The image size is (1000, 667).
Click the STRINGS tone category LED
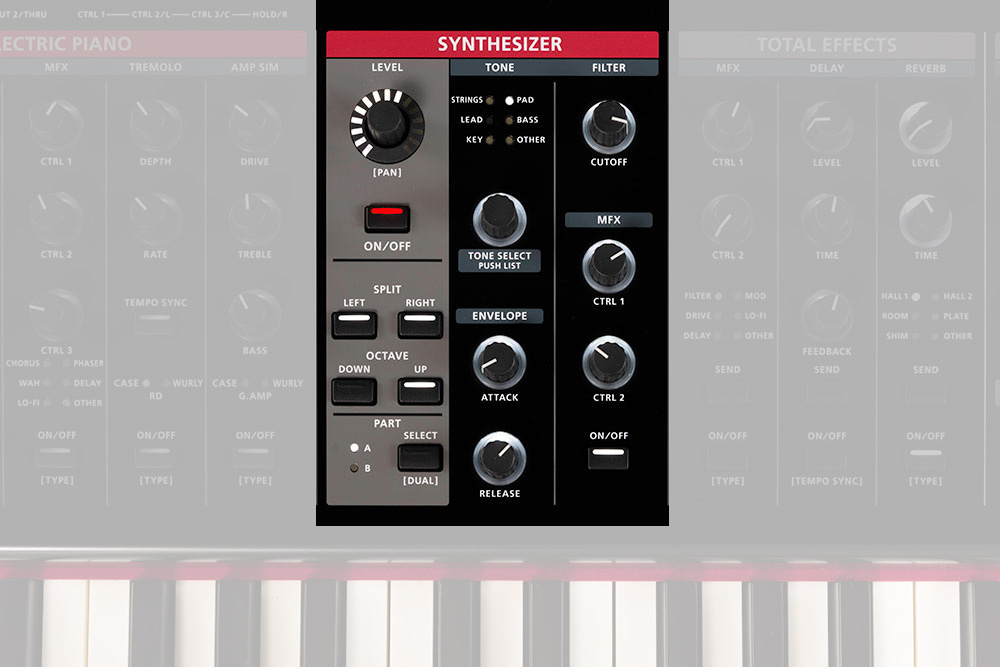click(489, 99)
